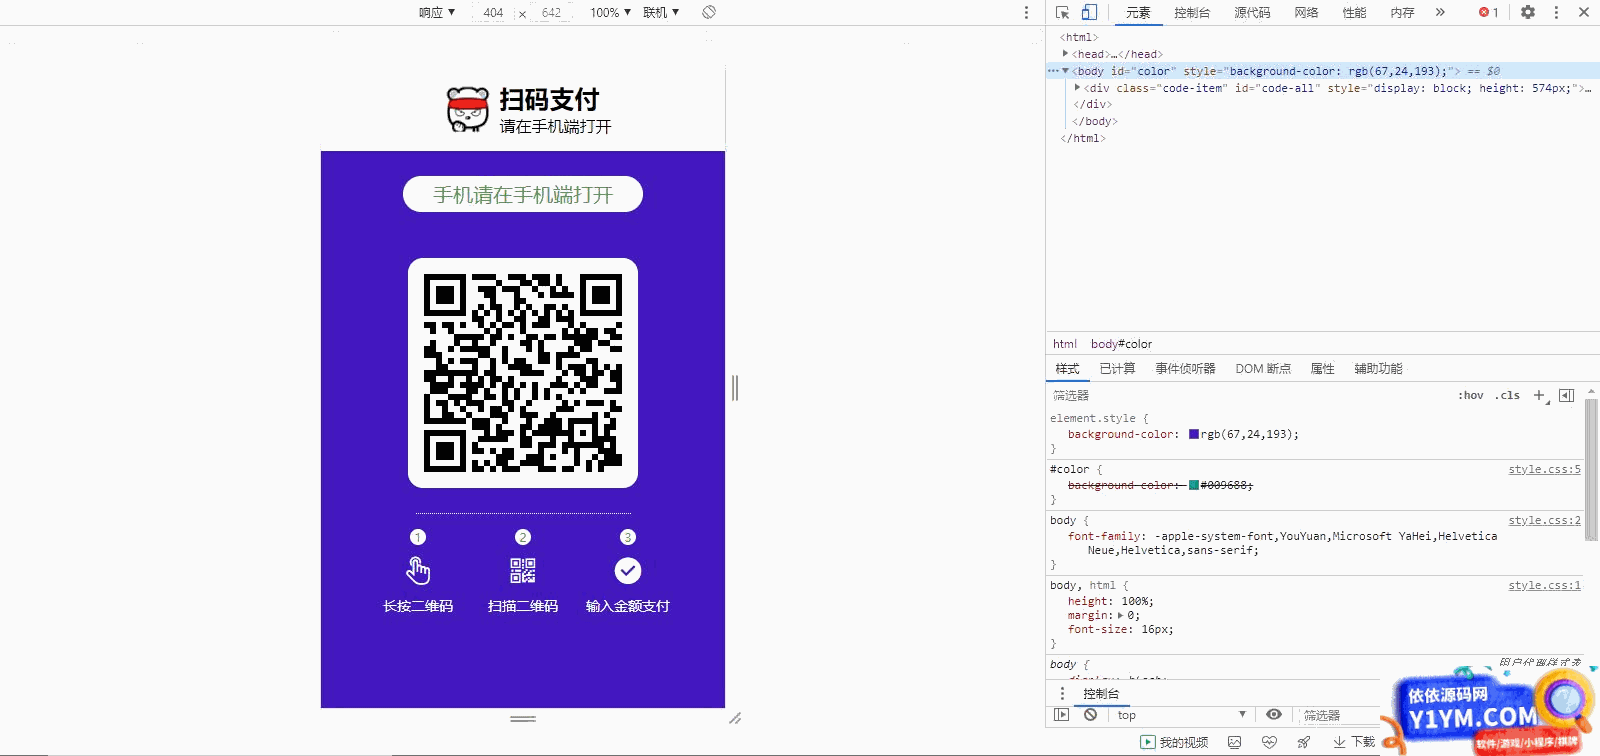This screenshot has height=756, width=1600.
Task: Open the 属性 Properties tab
Action: click(1322, 368)
